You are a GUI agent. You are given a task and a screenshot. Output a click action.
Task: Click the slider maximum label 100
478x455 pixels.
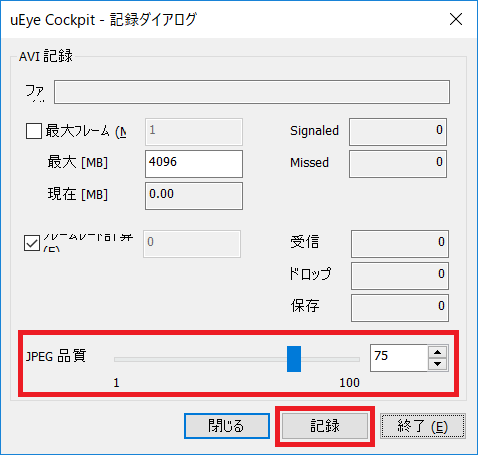tap(349, 383)
